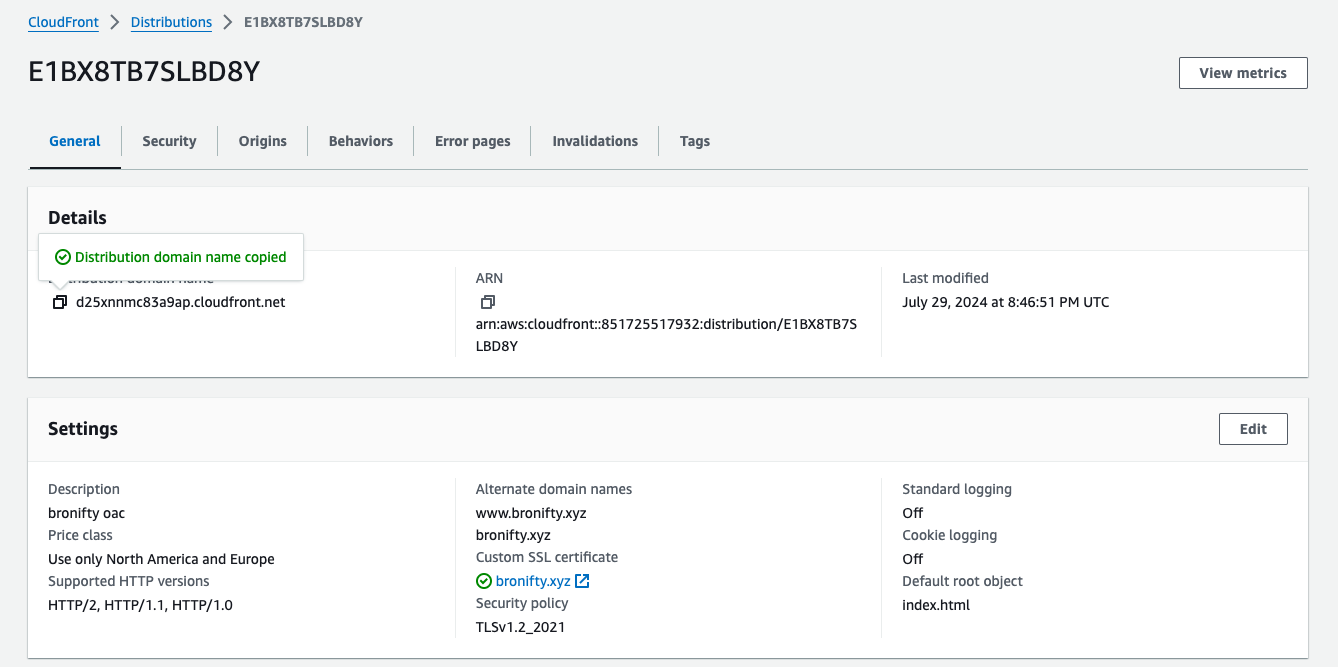1338x667 pixels.
Task: Click View metrics
Action: (1242, 72)
